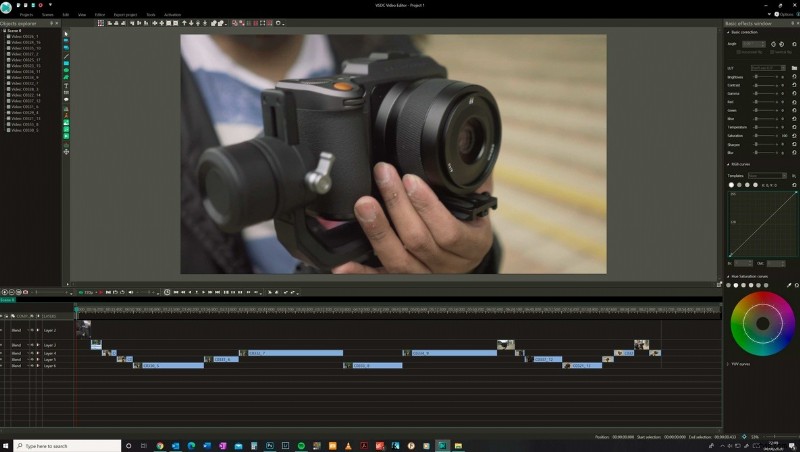Select the Tooltip speech bubble tool
The image size is (800, 452).
tap(66, 100)
